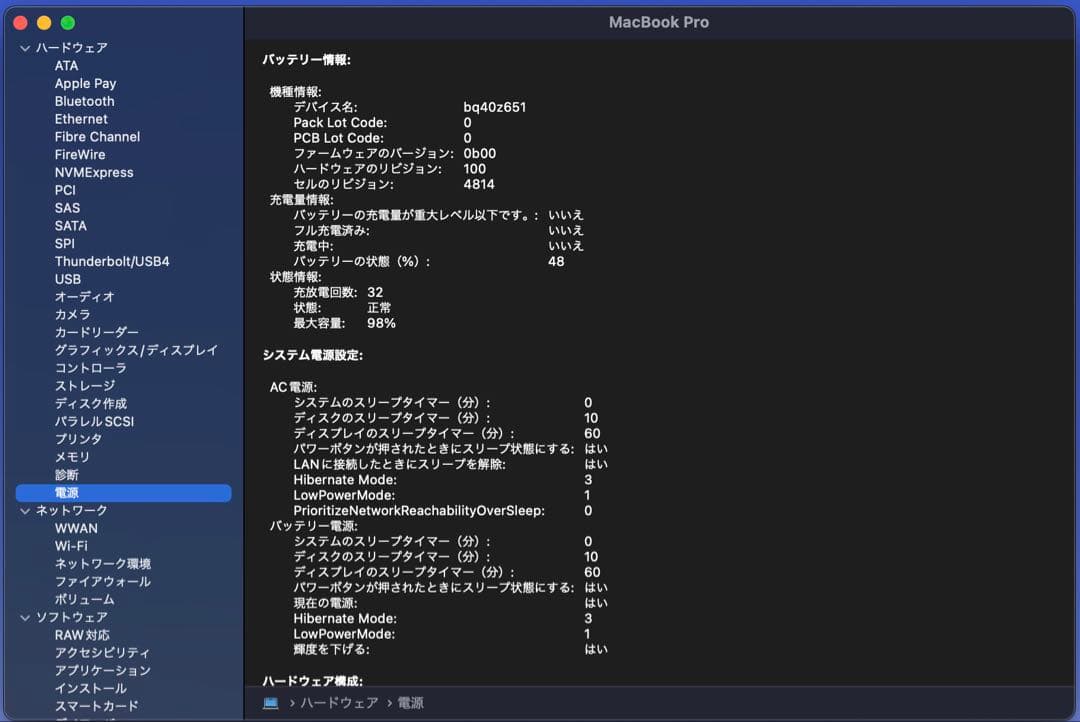The height and width of the screenshot is (722, 1080).
Task: Select RAW対応 under ソフトウェア
Action: [80, 635]
